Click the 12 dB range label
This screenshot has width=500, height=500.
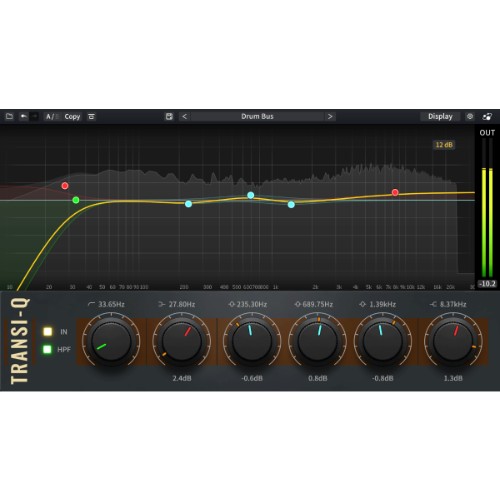(x=444, y=145)
